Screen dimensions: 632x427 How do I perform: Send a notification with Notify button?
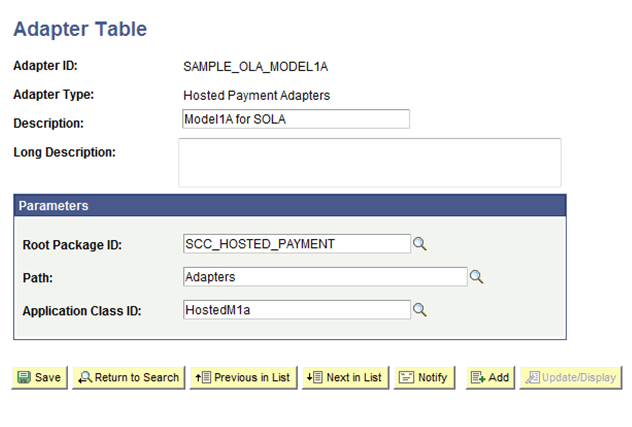[424, 378]
